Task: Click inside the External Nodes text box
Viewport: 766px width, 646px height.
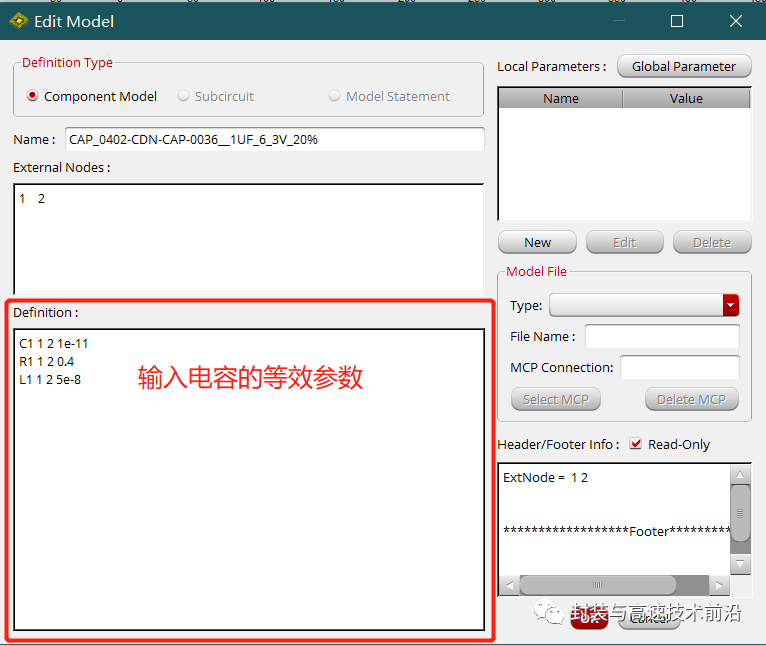Action: 249,239
